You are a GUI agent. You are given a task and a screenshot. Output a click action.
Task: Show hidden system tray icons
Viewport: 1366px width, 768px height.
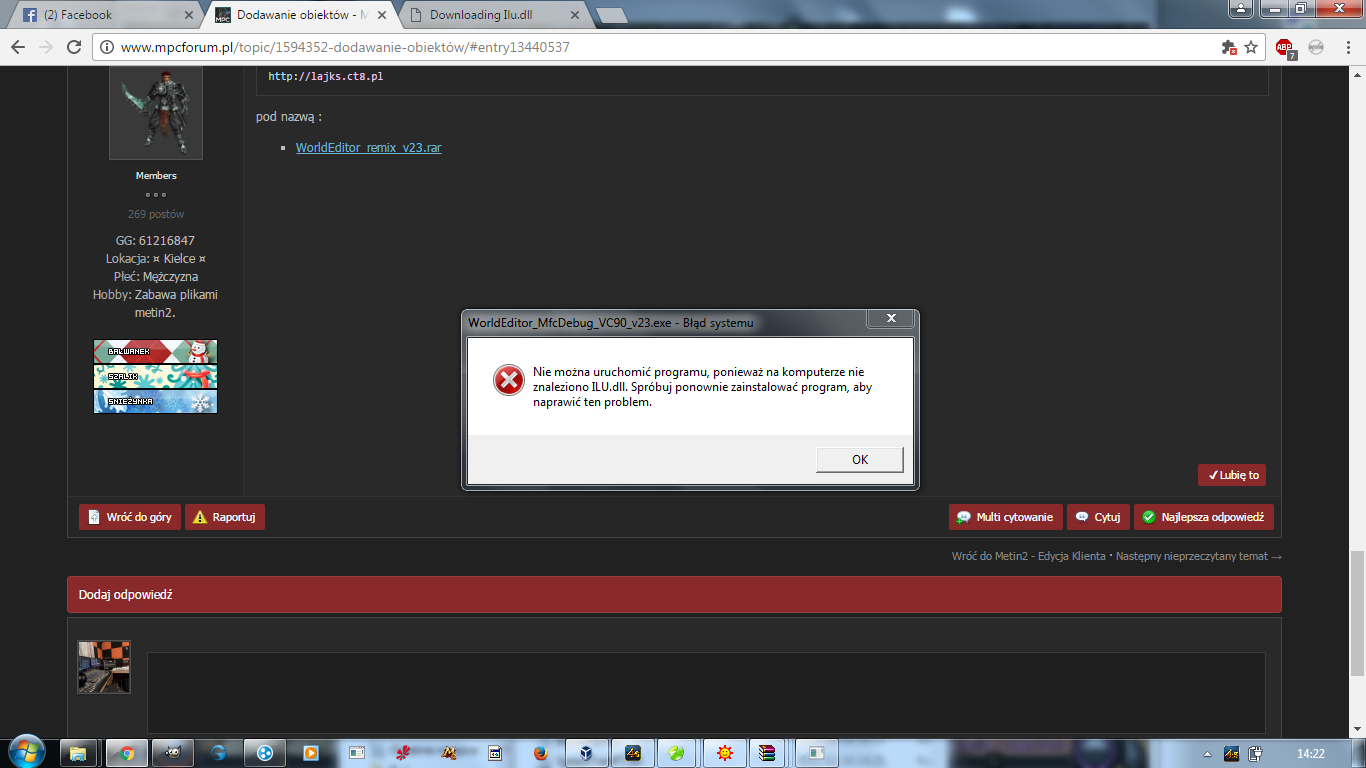tap(1207, 753)
